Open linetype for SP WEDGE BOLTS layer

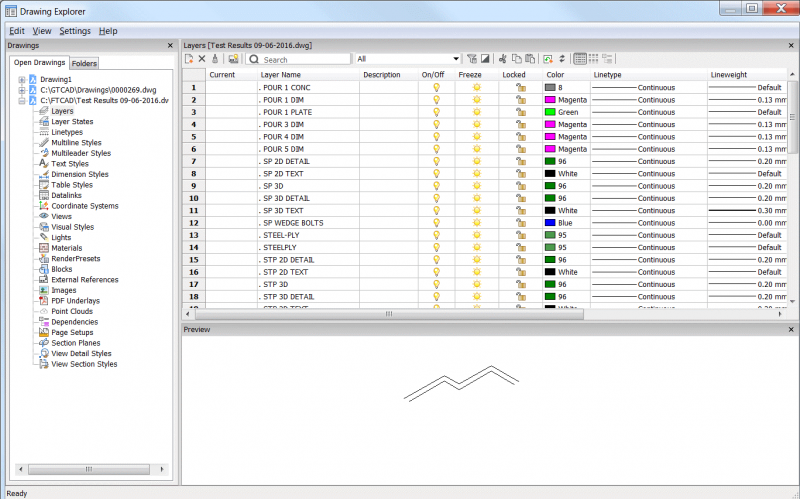(648, 223)
